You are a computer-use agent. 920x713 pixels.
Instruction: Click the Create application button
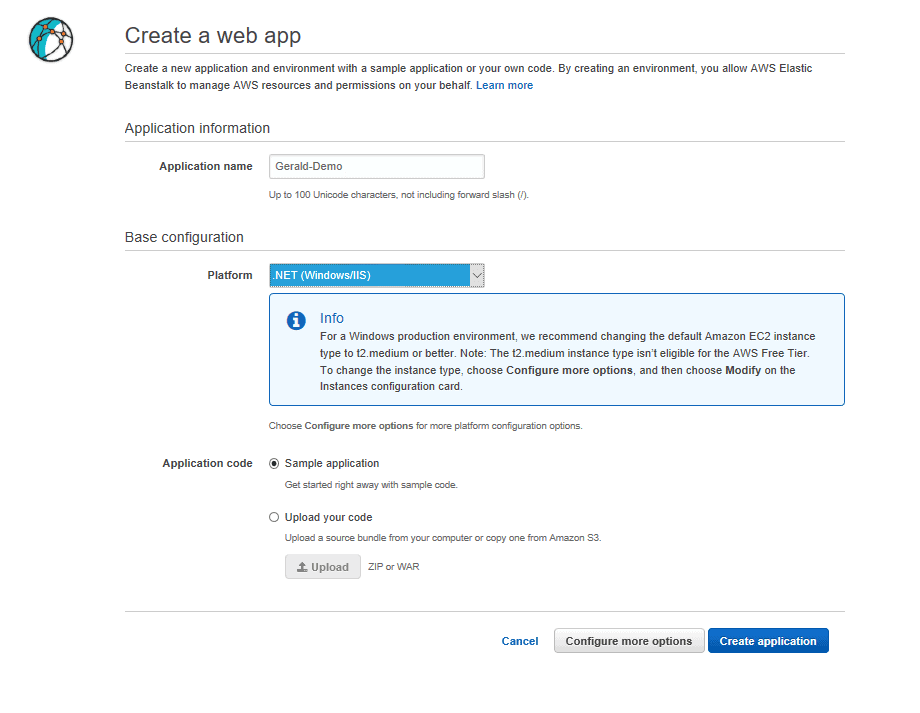pyautogui.click(x=768, y=641)
